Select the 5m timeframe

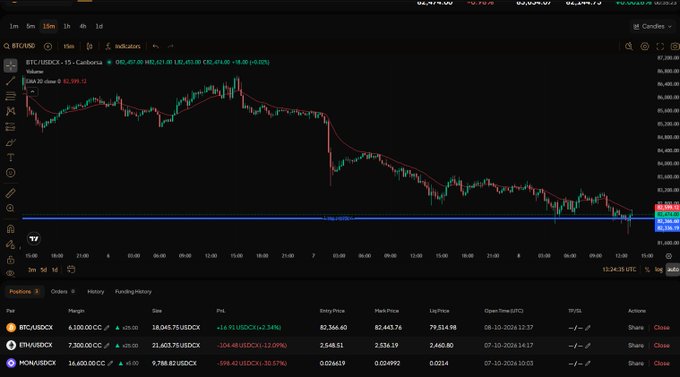(30, 26)
